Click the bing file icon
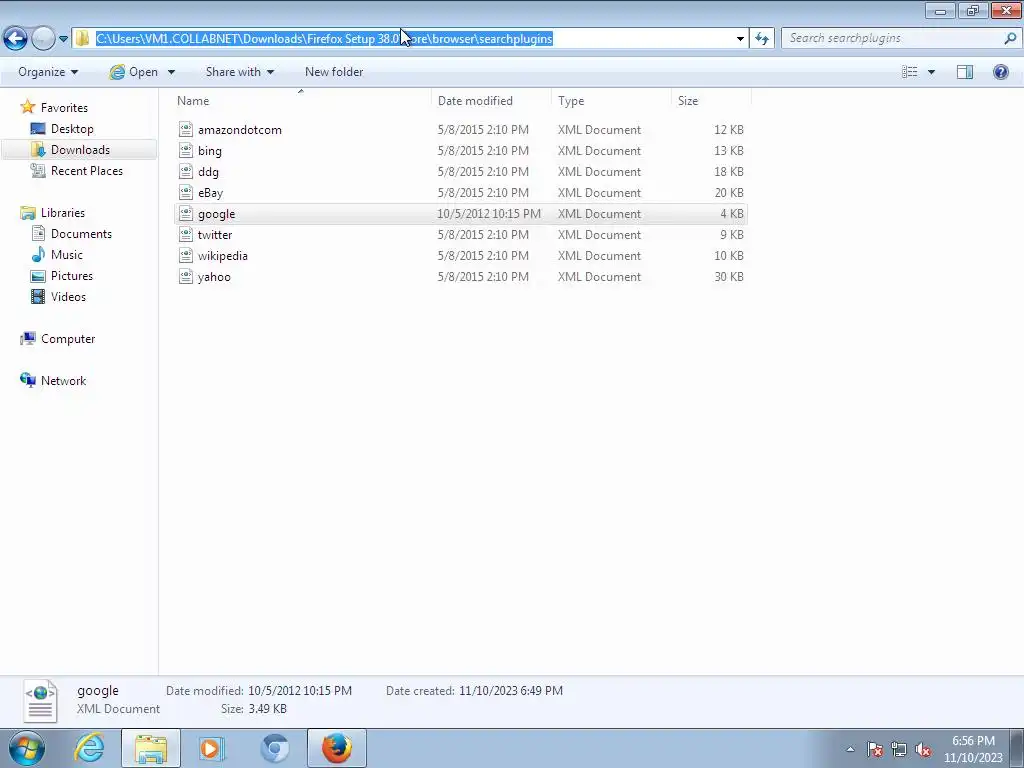Image resolution: width=1024 pixels, height=768 pixels. [x=186, y=150]
